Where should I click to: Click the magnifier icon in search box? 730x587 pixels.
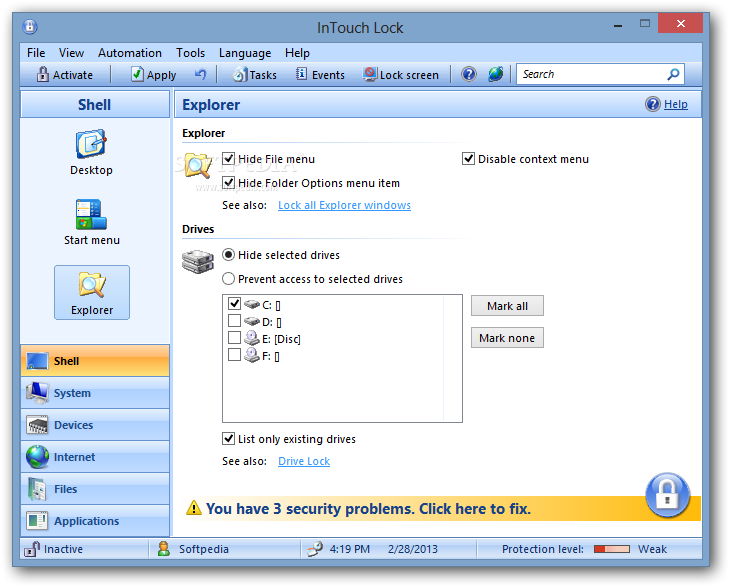click(673, 74)
